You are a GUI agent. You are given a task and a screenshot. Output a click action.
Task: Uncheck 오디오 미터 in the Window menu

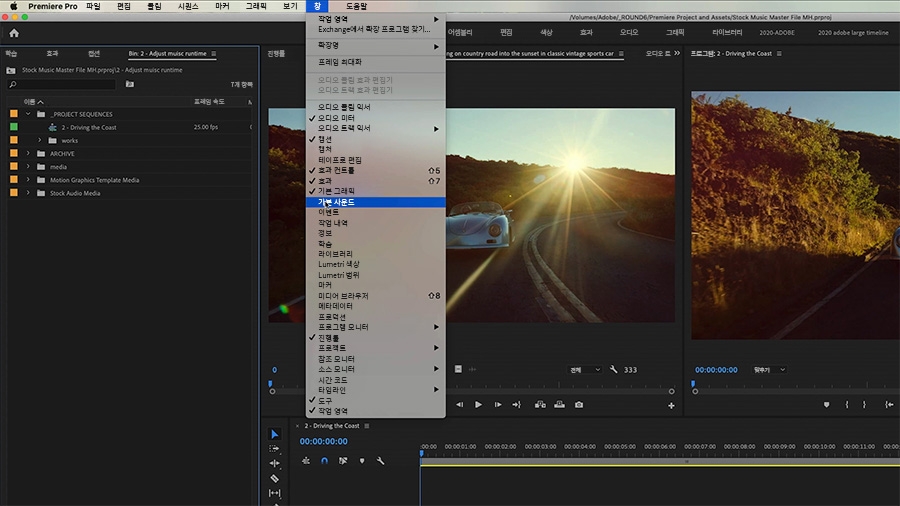pyautogui.click(x=335, y=118)
